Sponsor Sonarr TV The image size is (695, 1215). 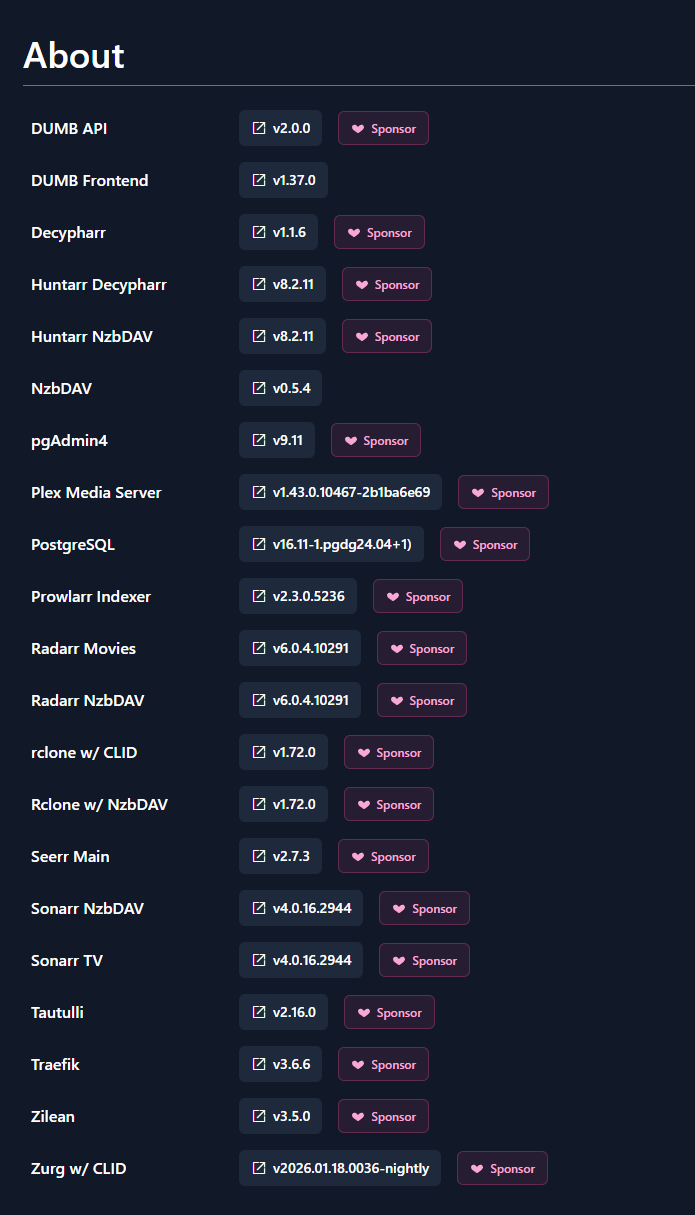click(424, 961)
